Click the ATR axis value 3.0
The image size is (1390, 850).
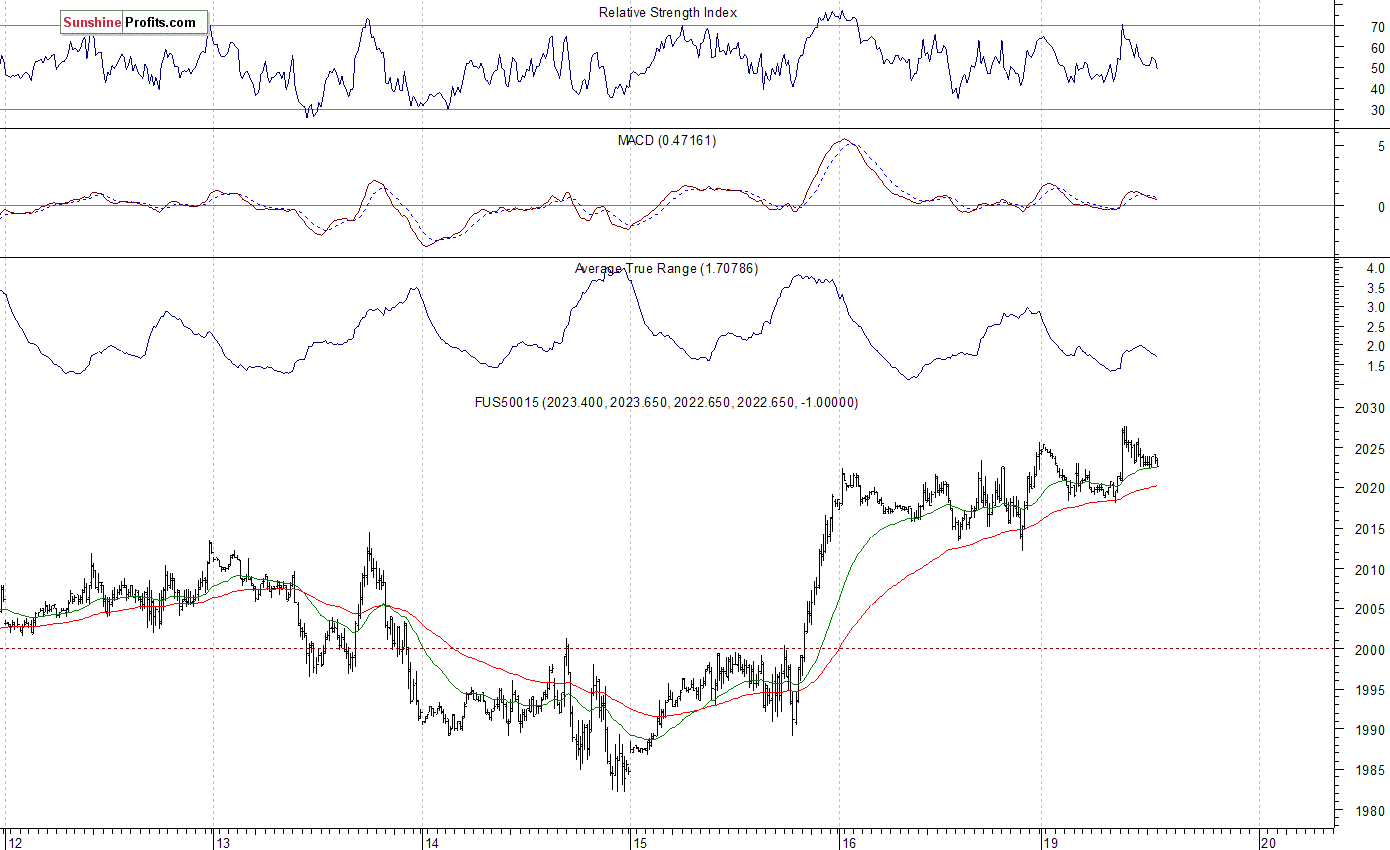click(1376, 307)
